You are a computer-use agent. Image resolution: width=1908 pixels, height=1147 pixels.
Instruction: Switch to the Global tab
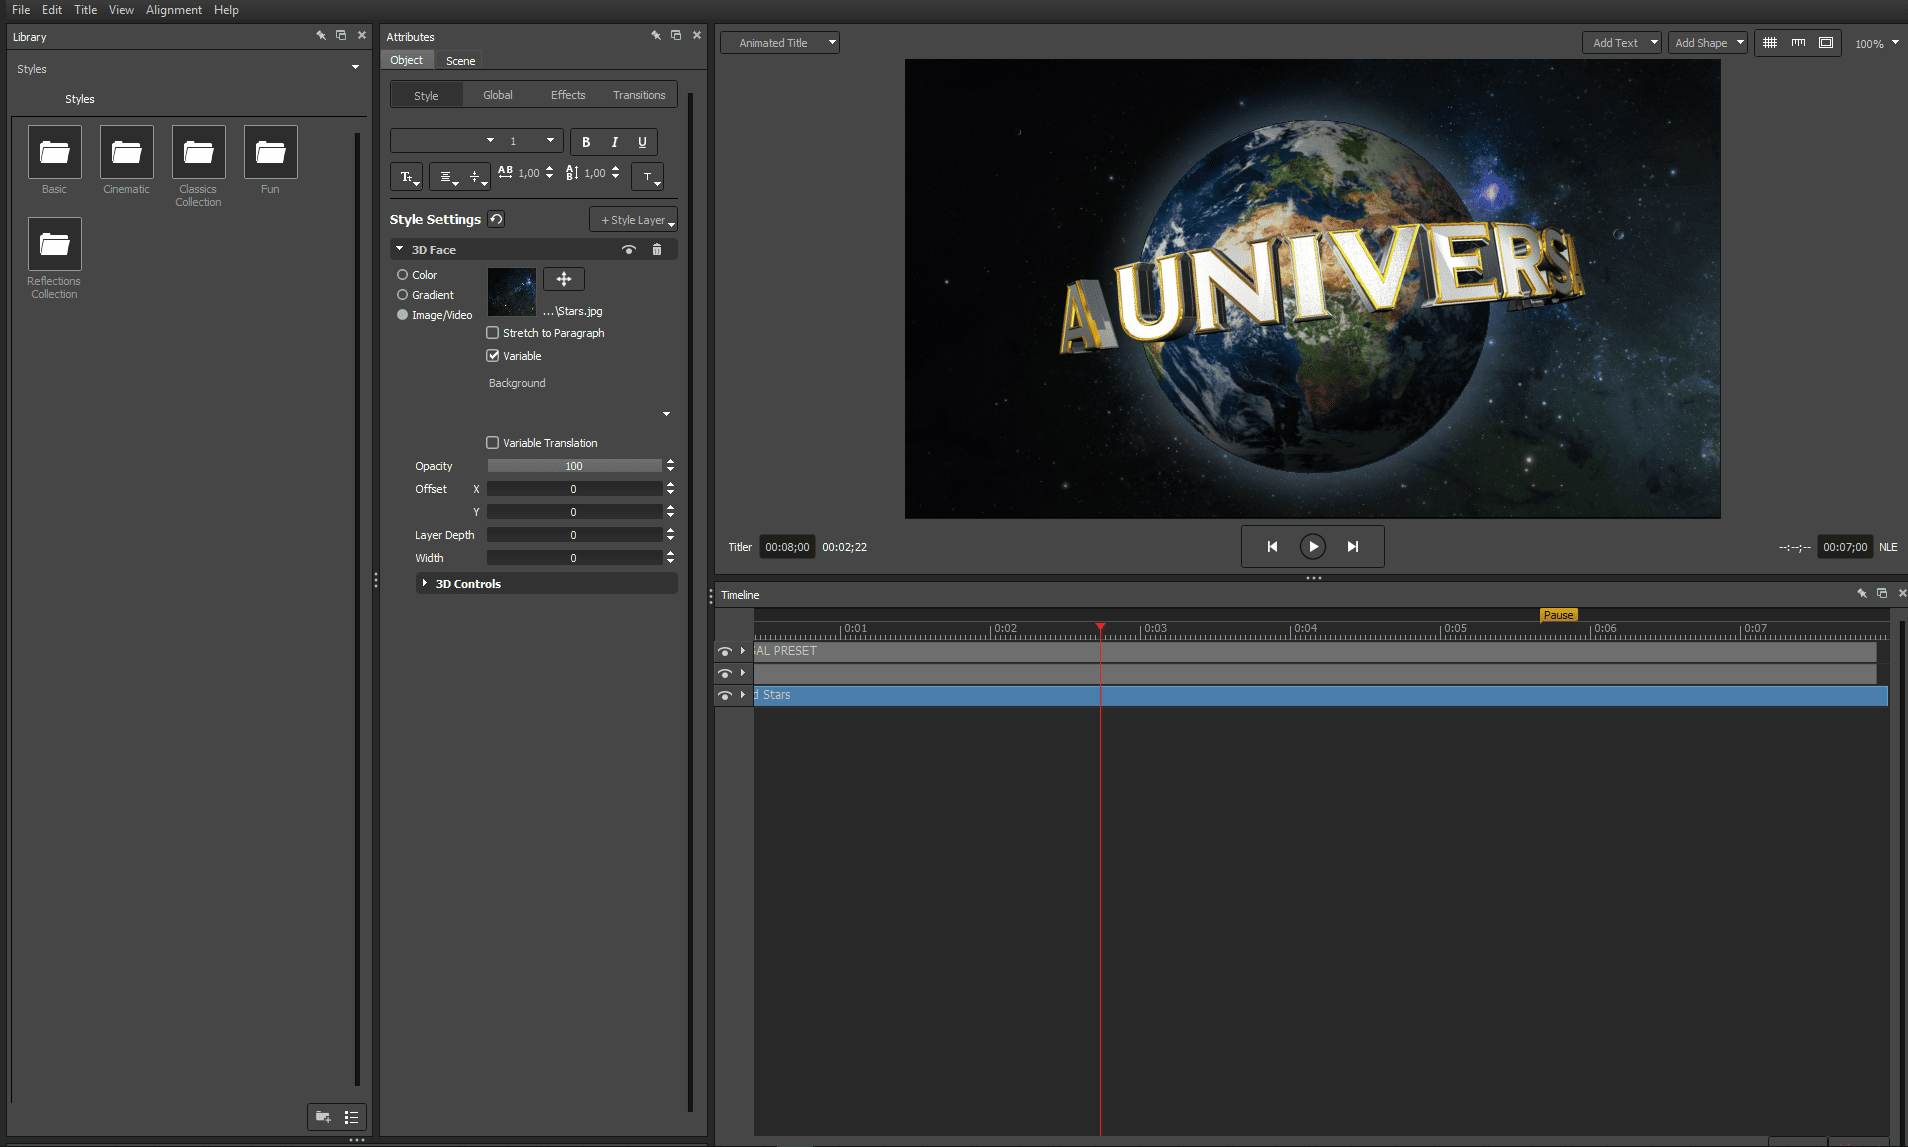(498, 95)
